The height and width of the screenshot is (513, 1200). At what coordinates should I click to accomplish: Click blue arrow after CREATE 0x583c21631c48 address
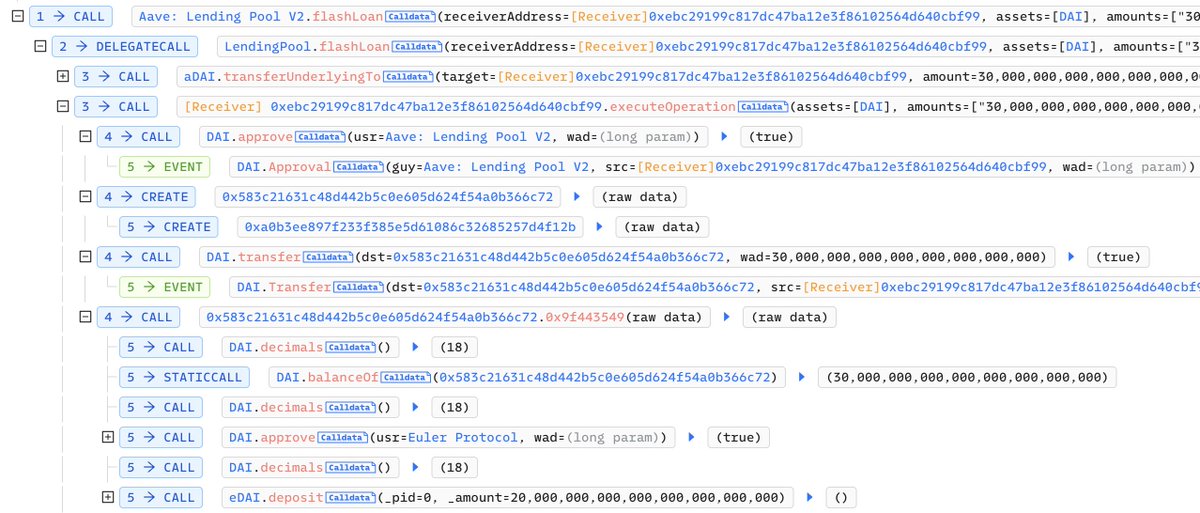pyautogui.click(x=577, y=197)
